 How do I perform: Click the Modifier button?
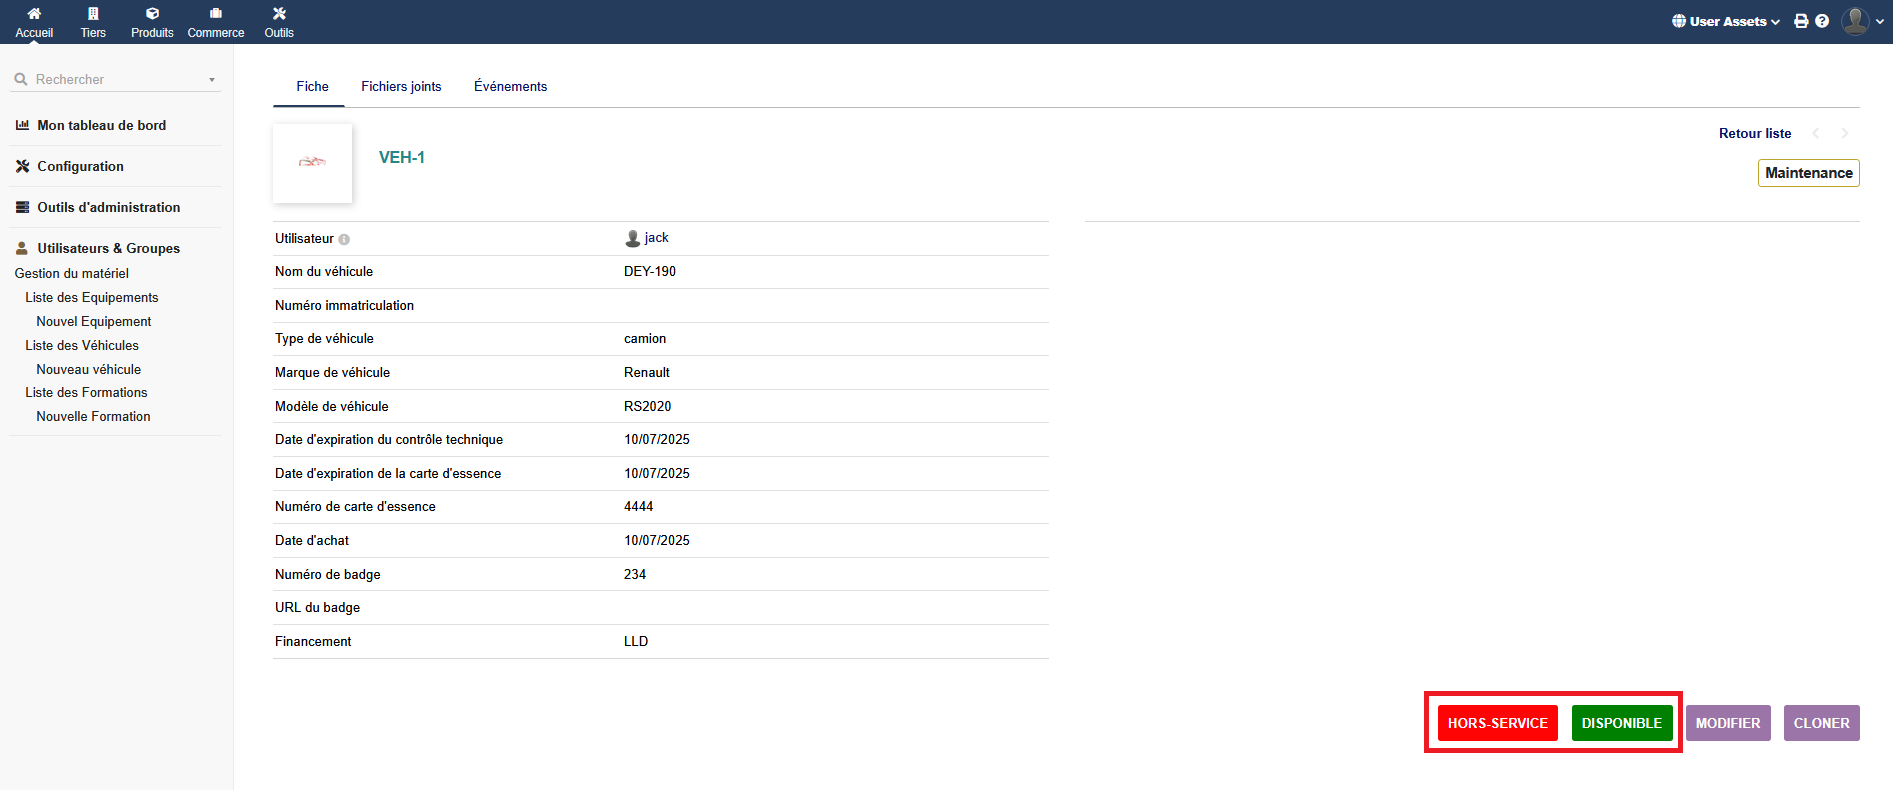(1727, 723)
